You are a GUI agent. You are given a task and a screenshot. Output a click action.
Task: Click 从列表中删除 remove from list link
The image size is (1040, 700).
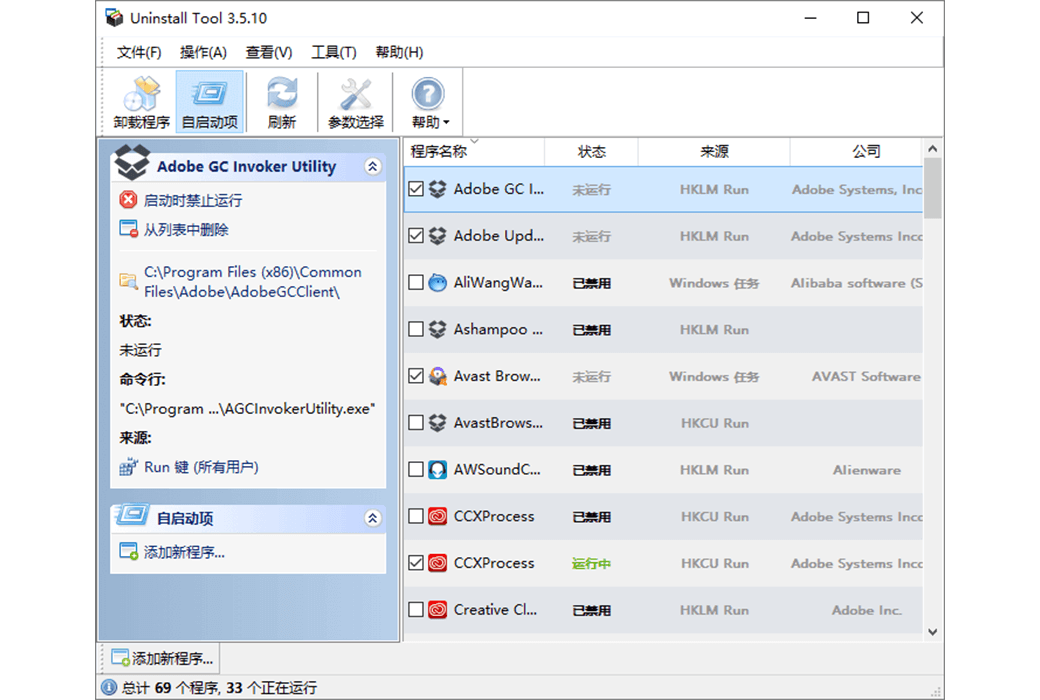(186, 230)
